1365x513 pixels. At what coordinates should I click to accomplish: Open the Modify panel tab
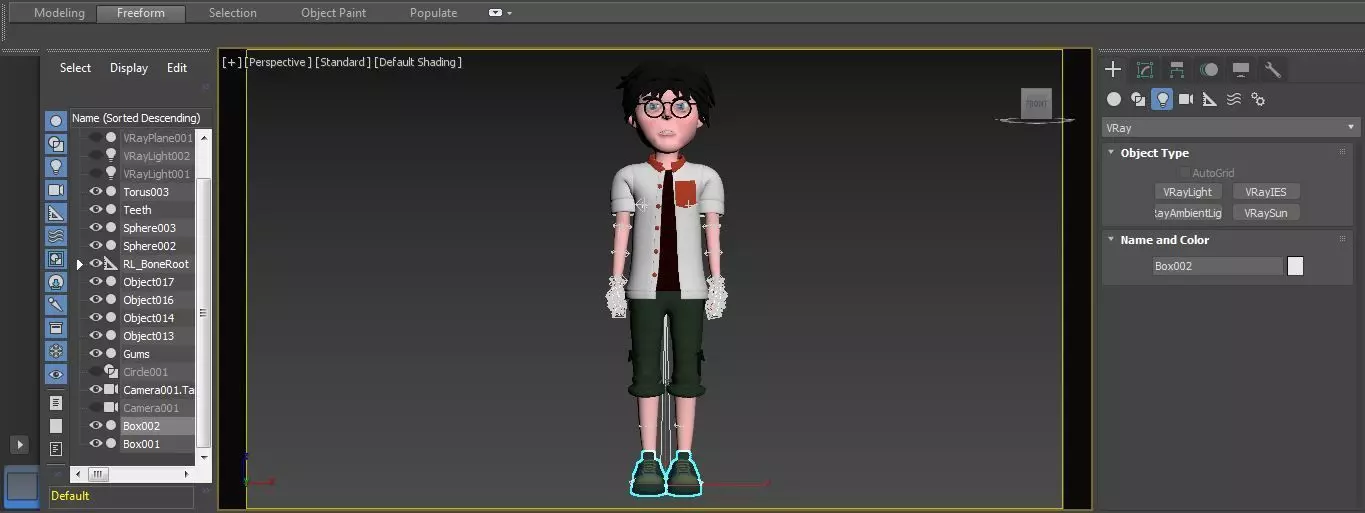pyautogui.click(x=1145, y=69)
